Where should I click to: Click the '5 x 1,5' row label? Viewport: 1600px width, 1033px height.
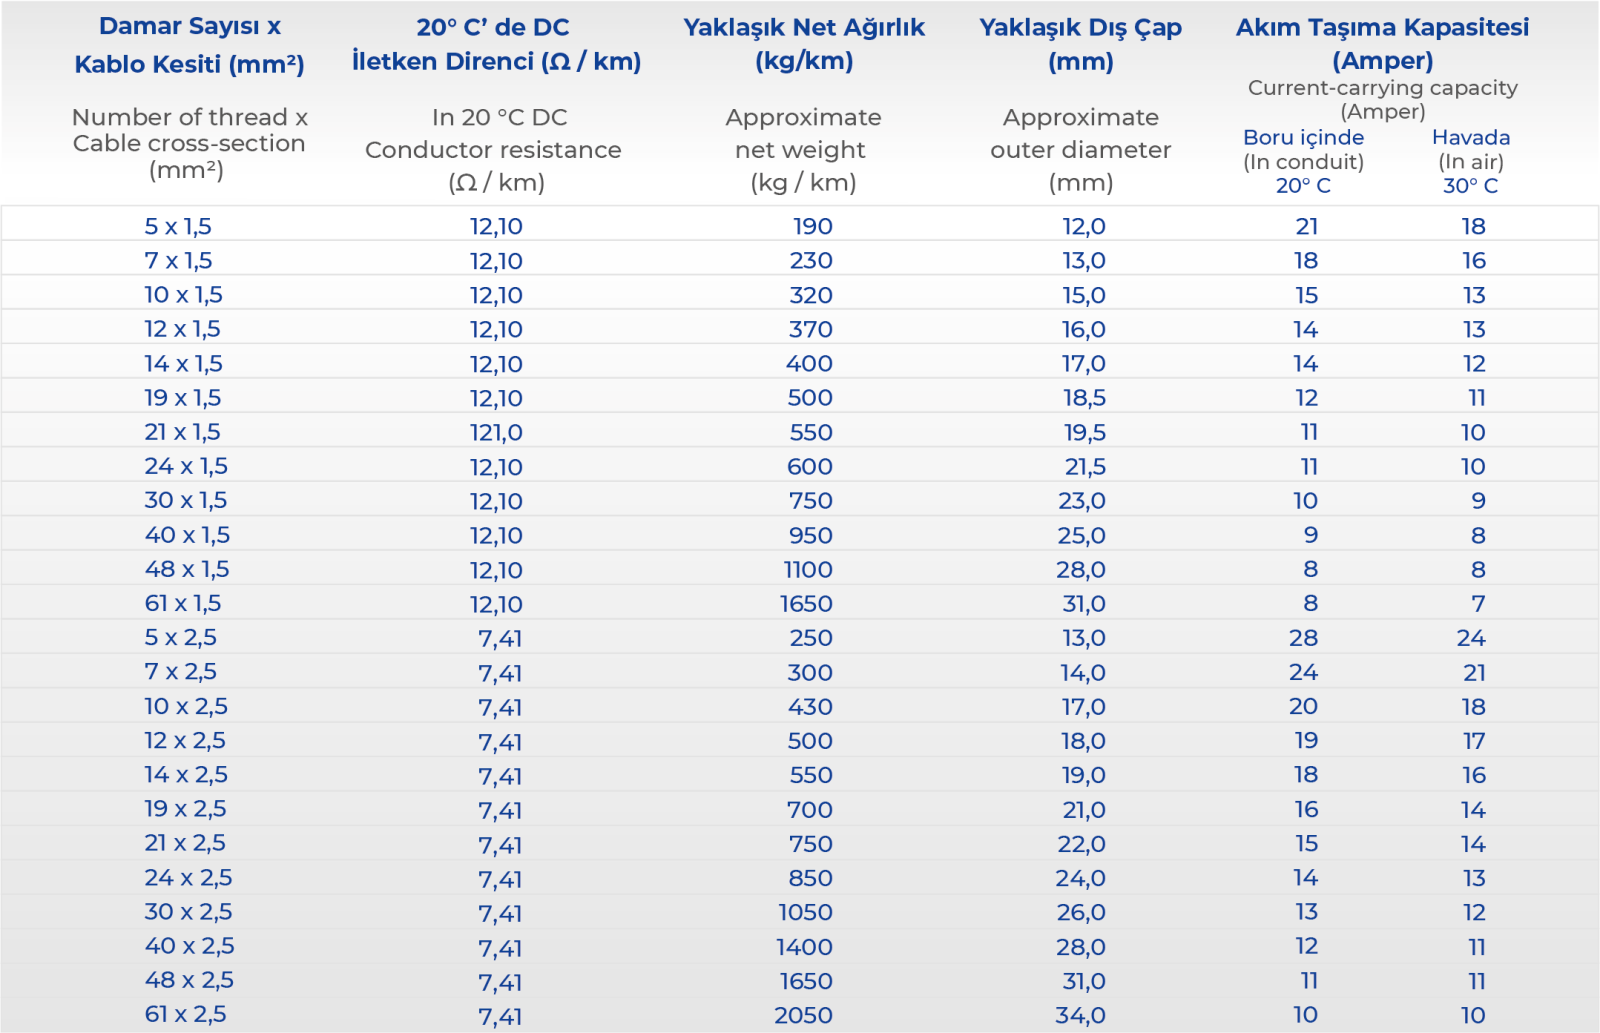(x=178, y=226)
